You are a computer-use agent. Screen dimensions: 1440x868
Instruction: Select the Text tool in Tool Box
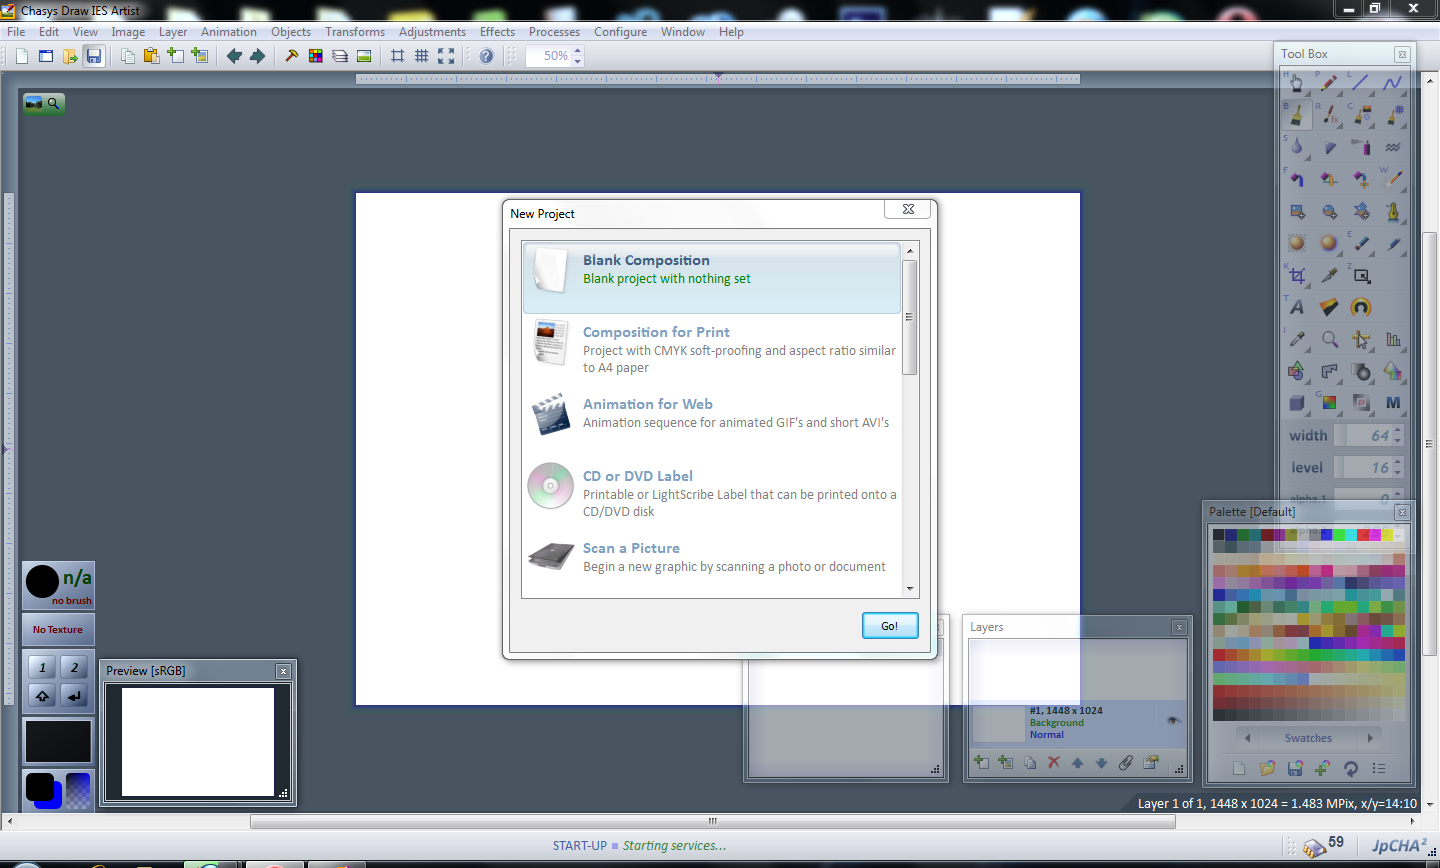point(1297,307)
